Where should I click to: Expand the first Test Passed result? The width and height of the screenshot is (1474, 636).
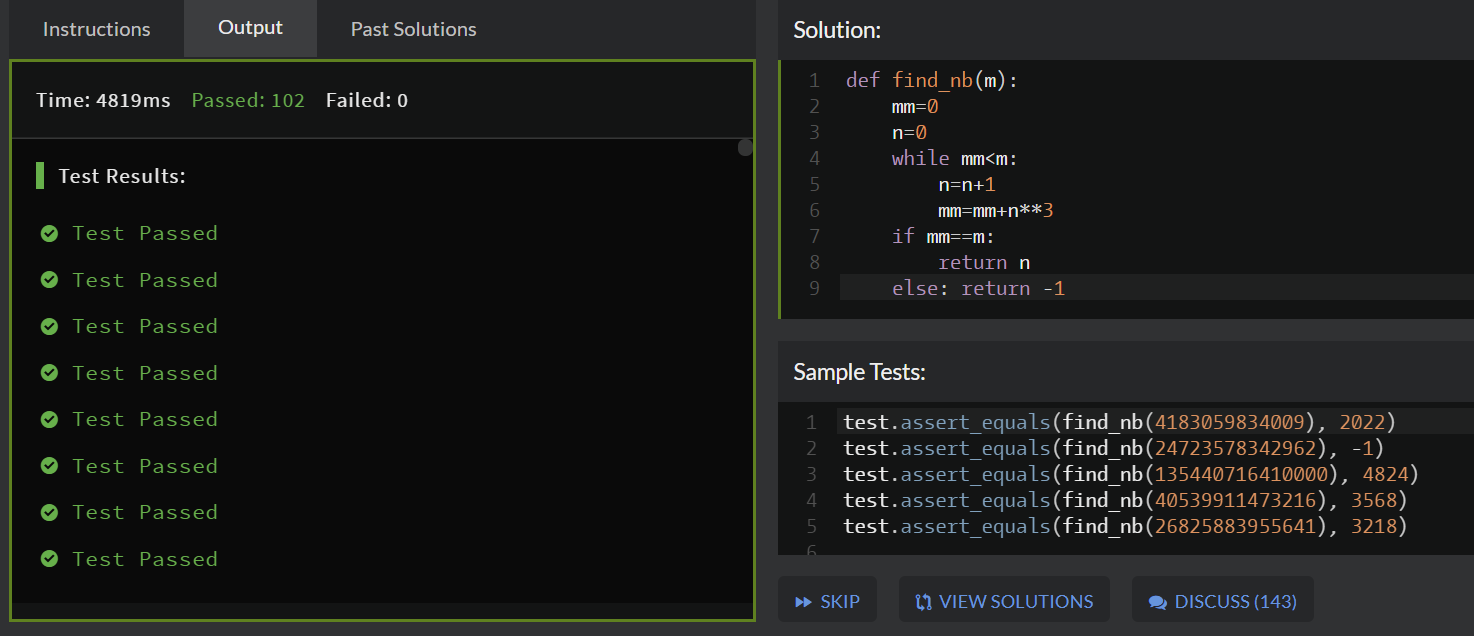coord(144,233)
